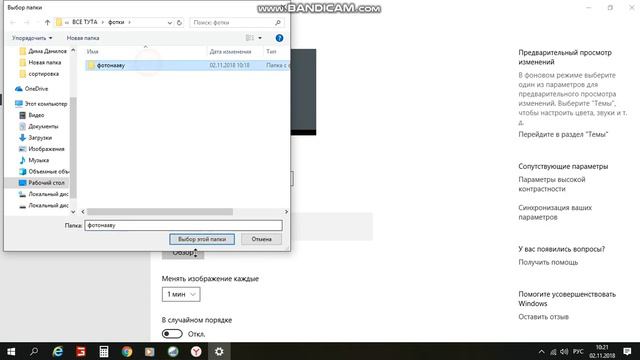This screenshot has width=640, height=360.
Task: Click the red application icon on taskbar
Action: tap(81, 351)
